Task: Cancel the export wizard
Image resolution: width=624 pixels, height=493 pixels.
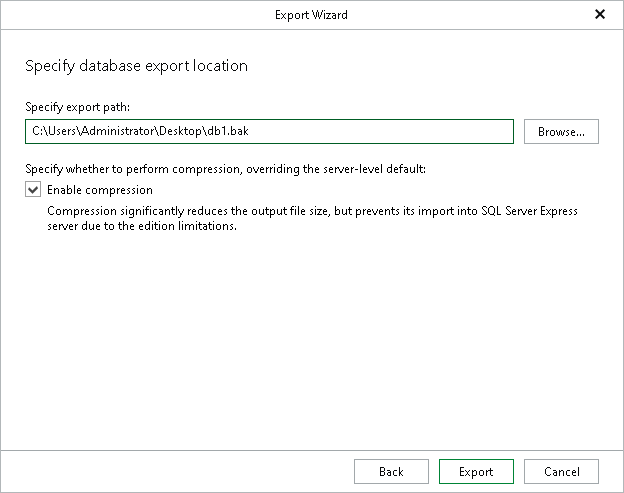Action: click(x=561, y=472)
